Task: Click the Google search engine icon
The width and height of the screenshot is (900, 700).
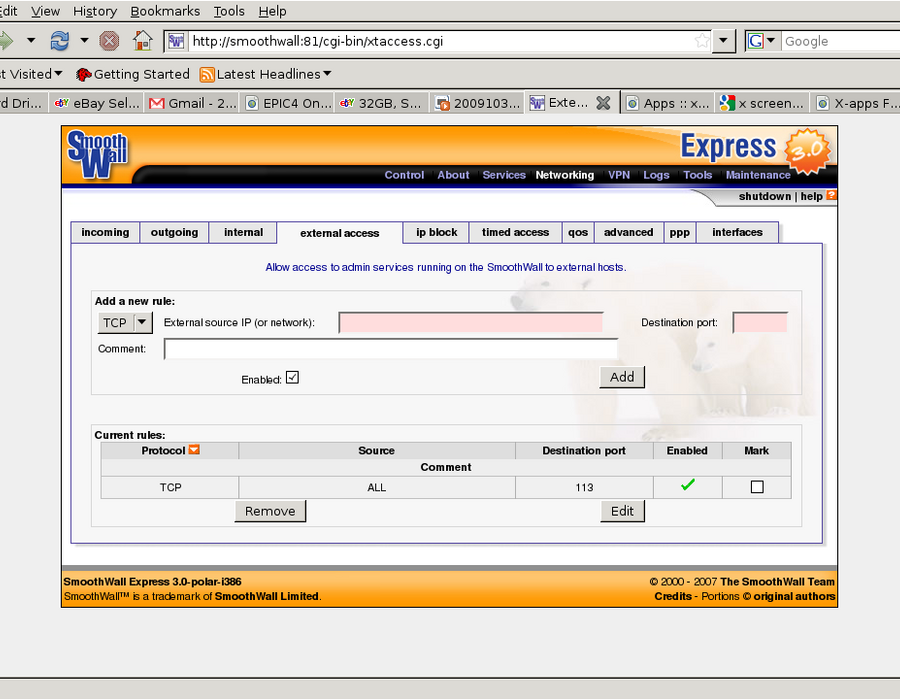Action: coord(756,41)
